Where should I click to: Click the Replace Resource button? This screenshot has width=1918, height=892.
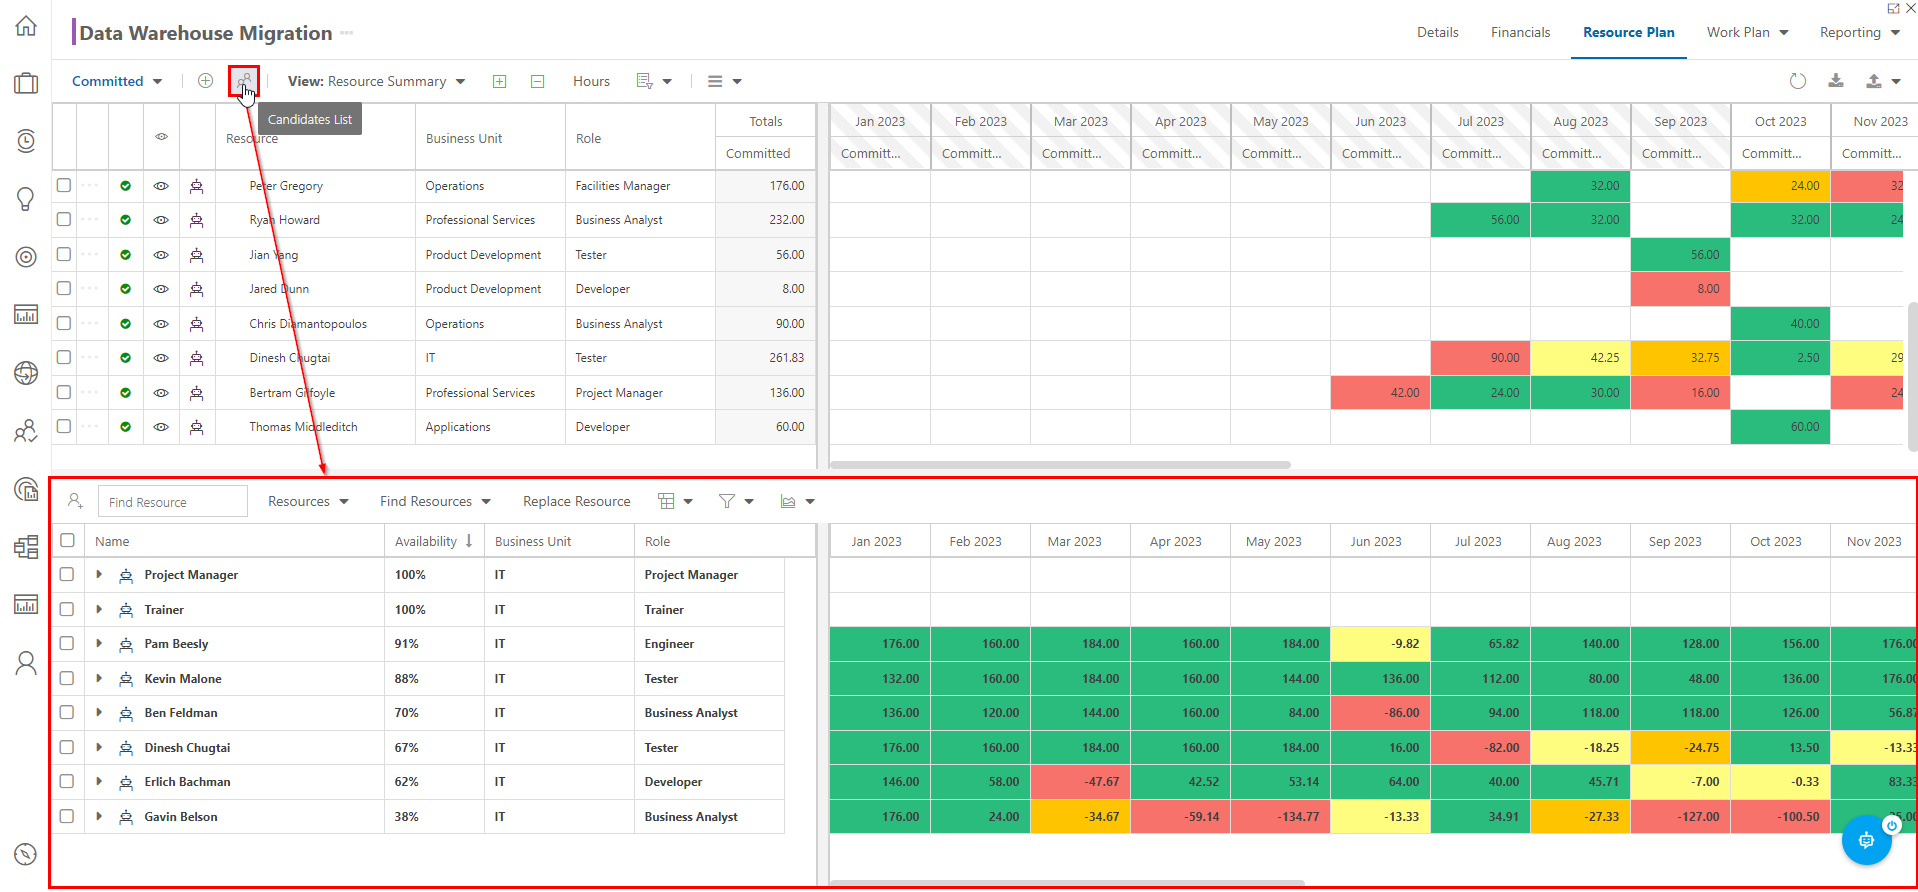577,501
